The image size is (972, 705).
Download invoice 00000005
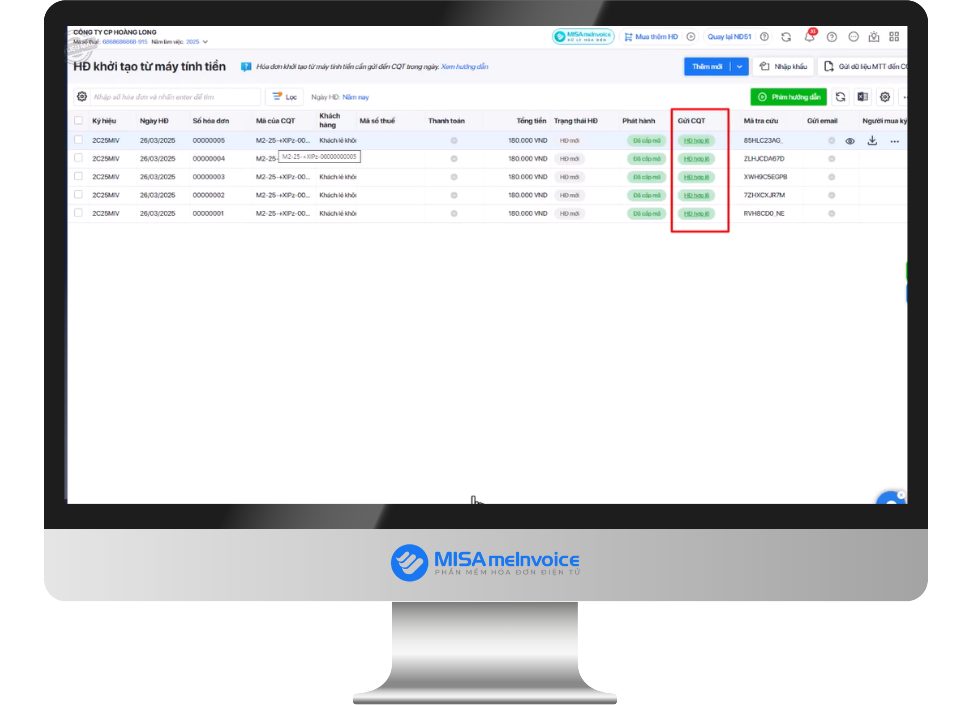coord(872,141)
